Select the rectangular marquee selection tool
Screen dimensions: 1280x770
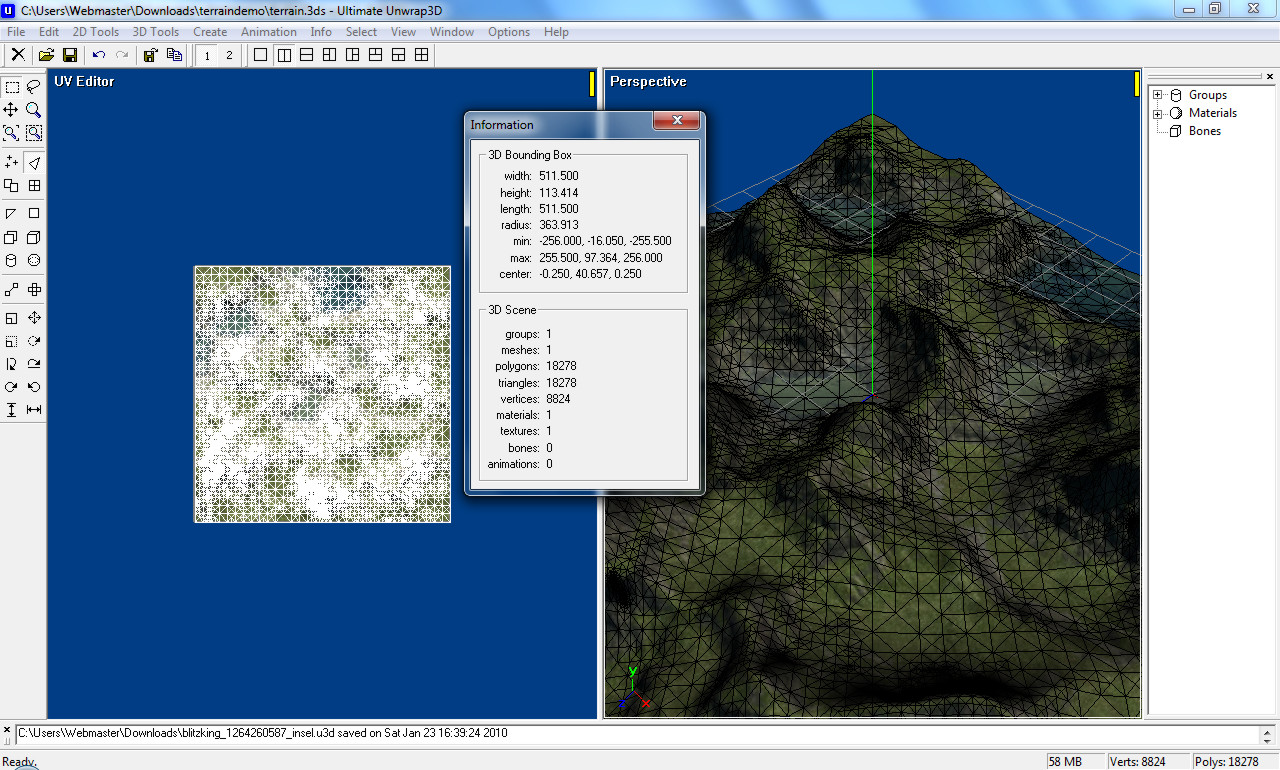pos(12,87)
